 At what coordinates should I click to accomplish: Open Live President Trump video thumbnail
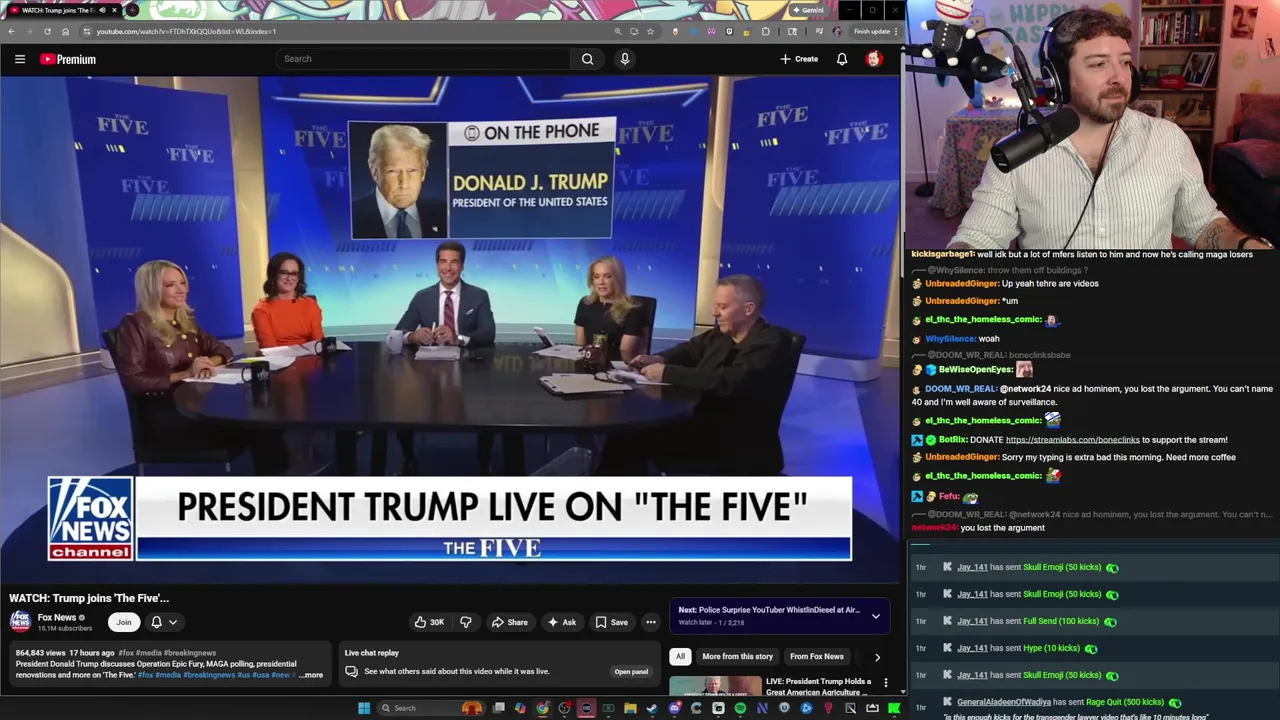coord(715,686)
